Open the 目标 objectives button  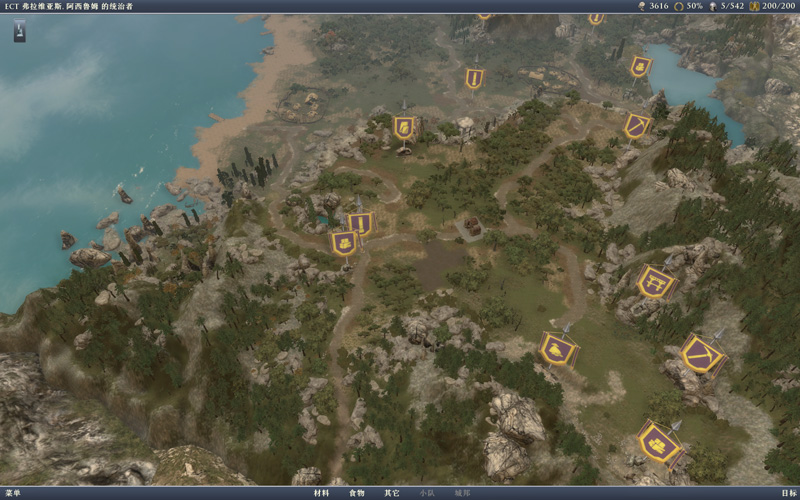pyautogui.click(x=788, y=493)
